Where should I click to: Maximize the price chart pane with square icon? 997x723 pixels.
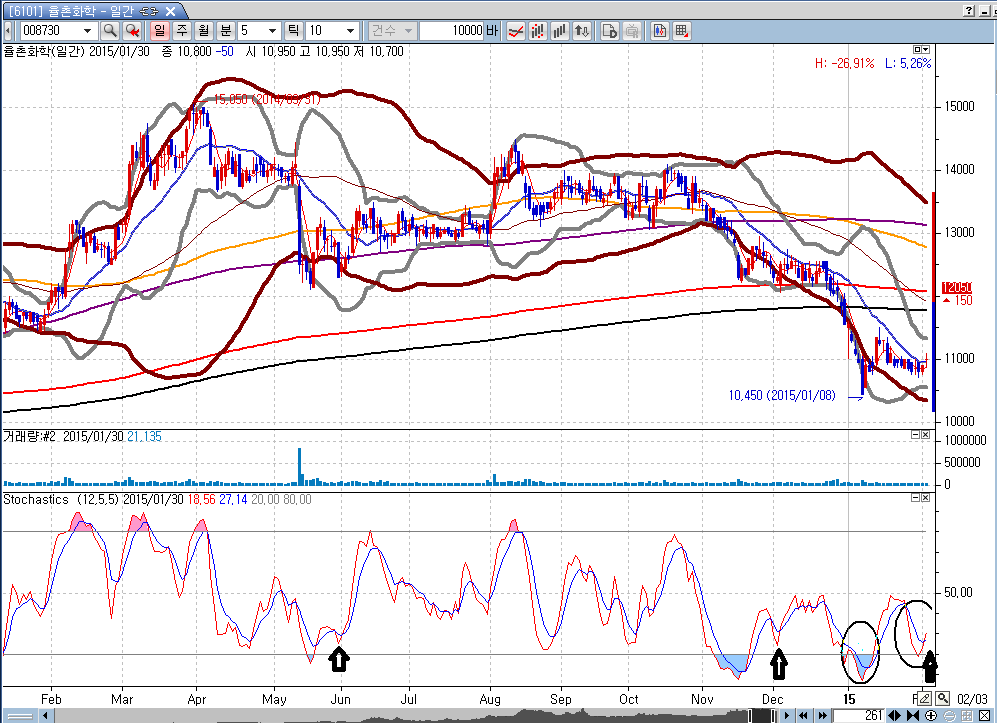(917, 50)
